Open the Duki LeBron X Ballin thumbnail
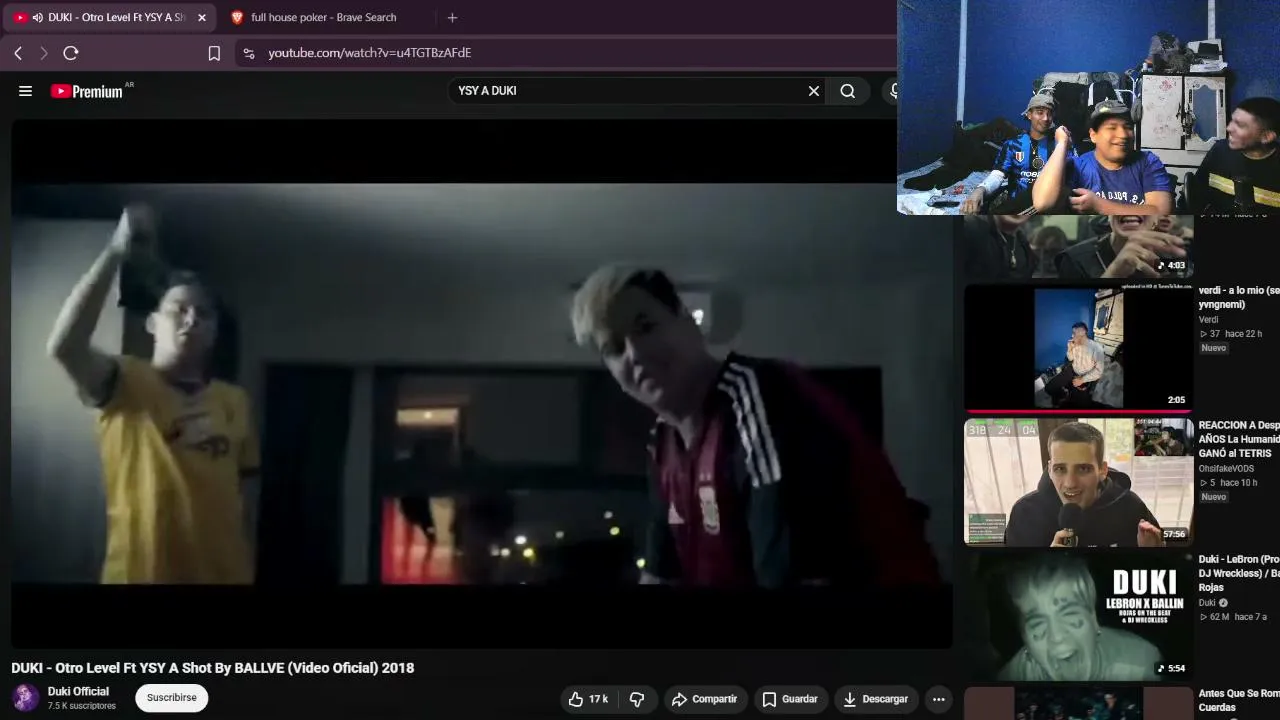This screenshot has height=720, width=1280. tap(1078, 616)
